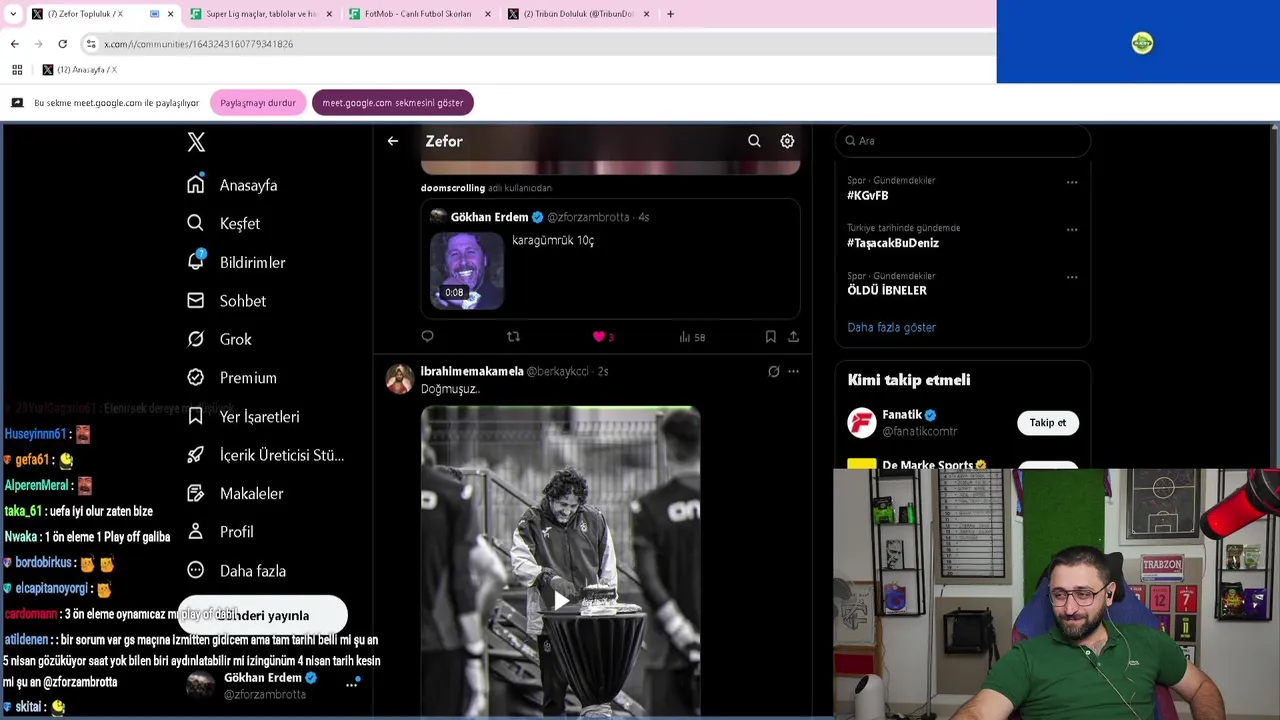Click meet.google.com sekmesini göster button
Screen dimensions: 1280x720
pyautogui.click(x=393, y=103)
